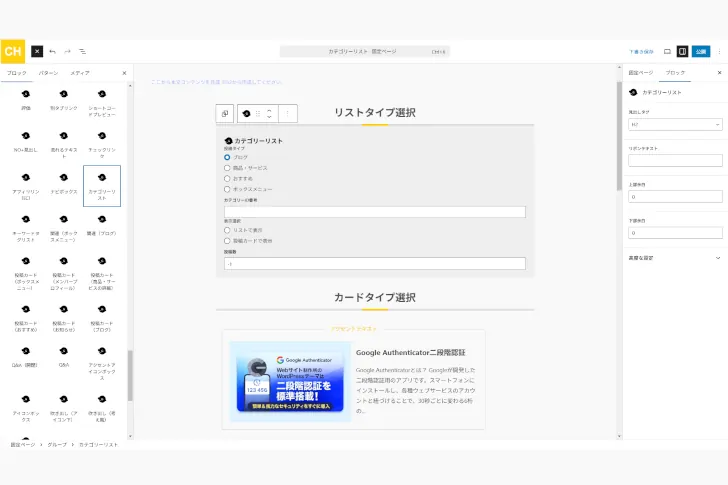
Task: Insert the 別タブリンク block
Action: click(64, 100)
